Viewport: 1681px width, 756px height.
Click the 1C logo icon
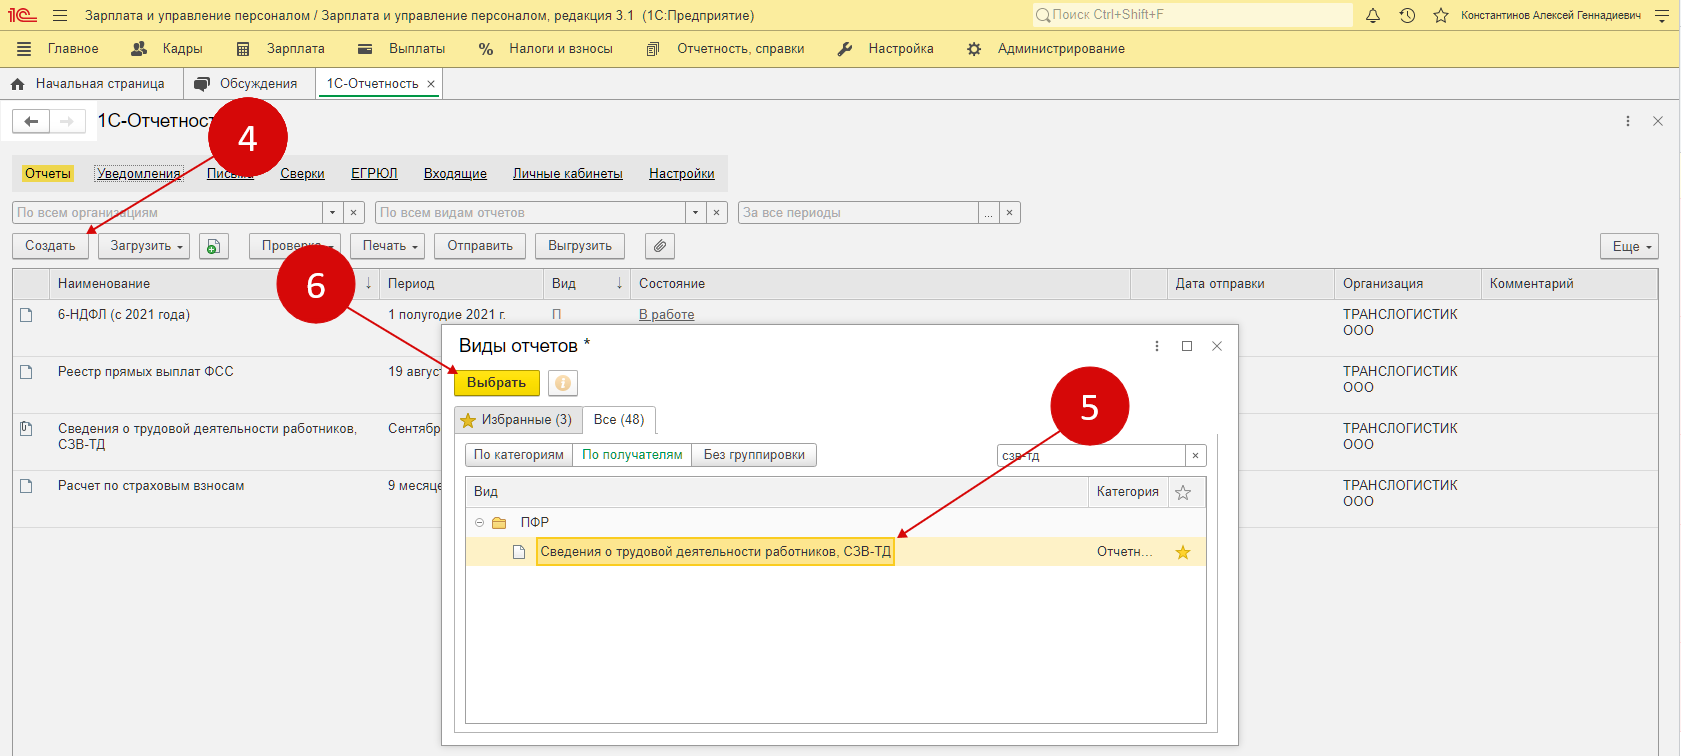[x=22, y=15]
